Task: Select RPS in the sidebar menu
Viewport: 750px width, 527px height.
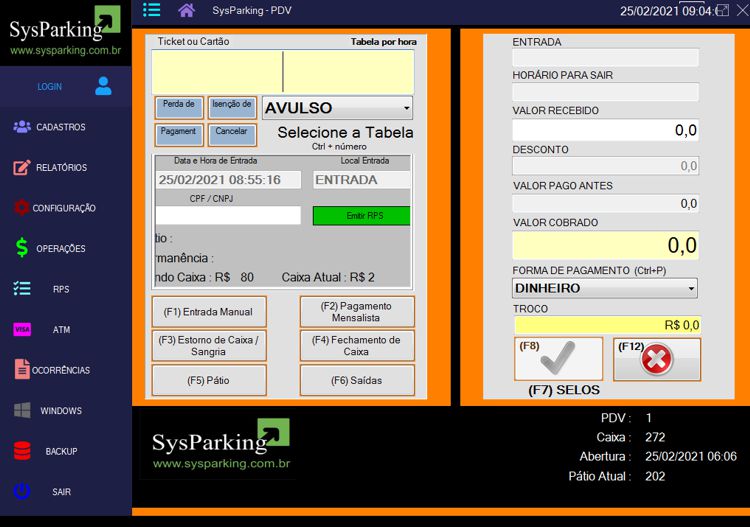Action: (x=61, y=289)
